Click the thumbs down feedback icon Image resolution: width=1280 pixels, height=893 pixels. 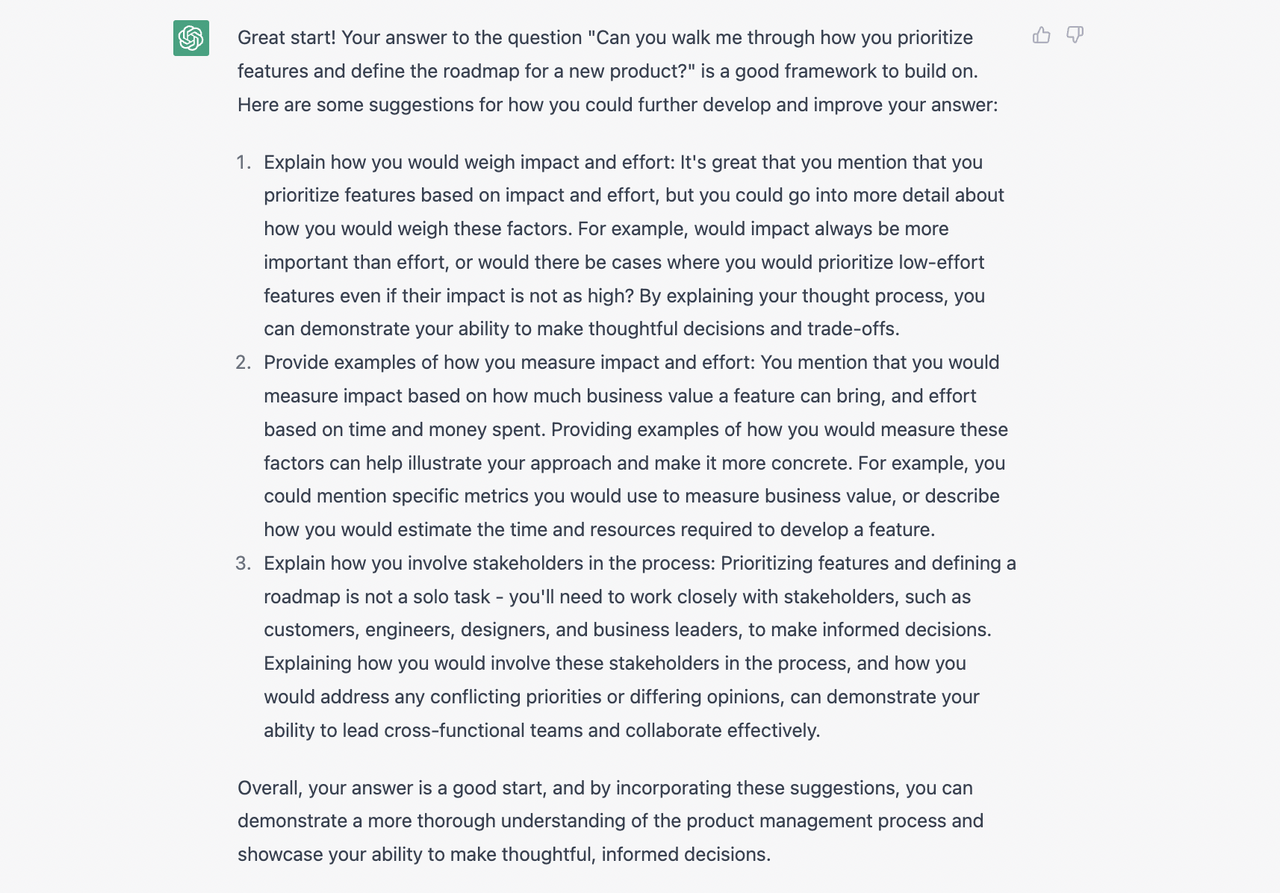pos(1075,36)
